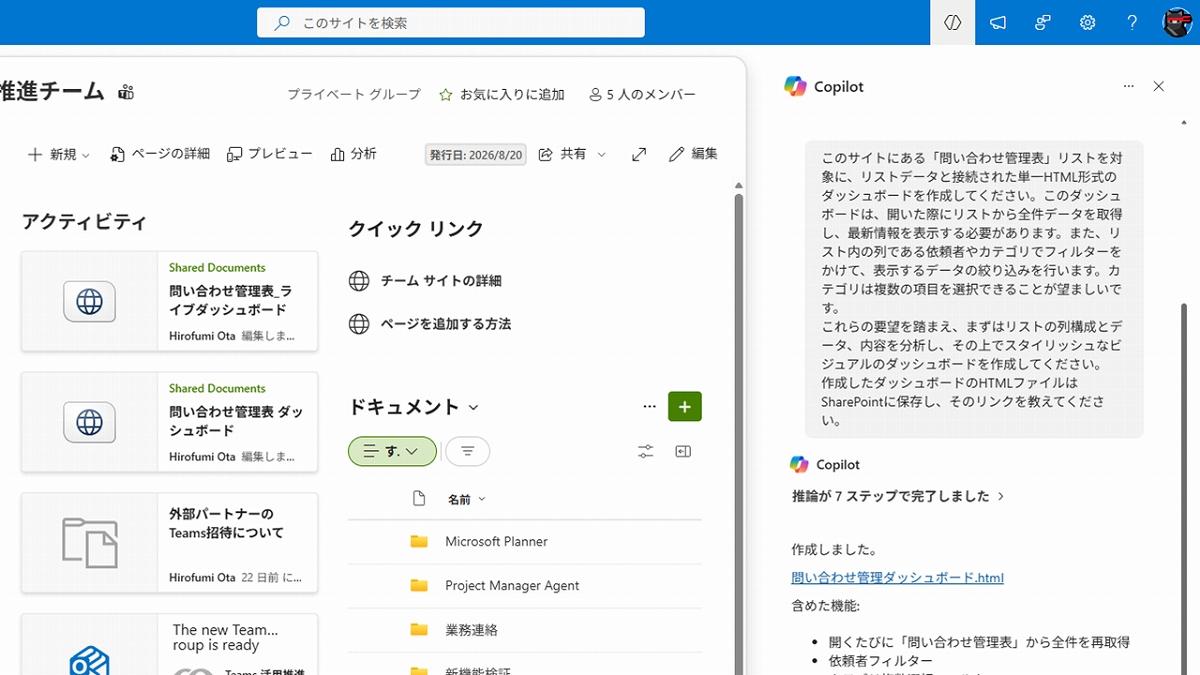Click the details pane icon beside view options
Viewport: 1200px width, 675px height.
coord(683,451)
